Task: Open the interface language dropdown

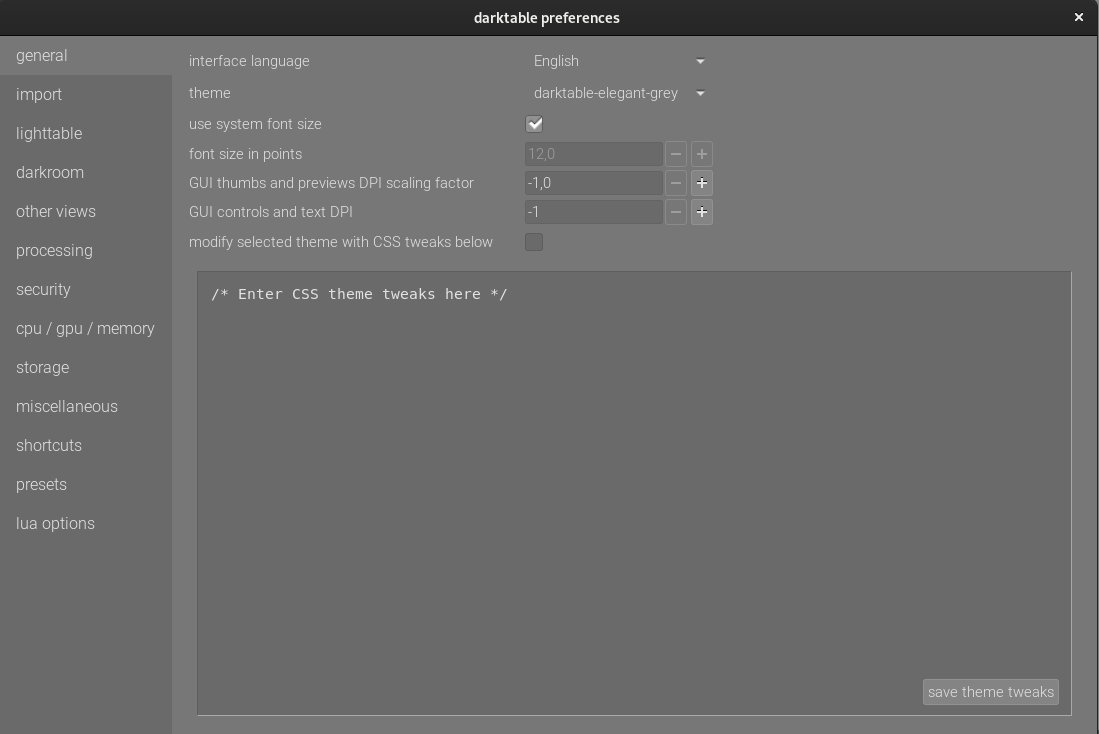Action: point(619,61)
